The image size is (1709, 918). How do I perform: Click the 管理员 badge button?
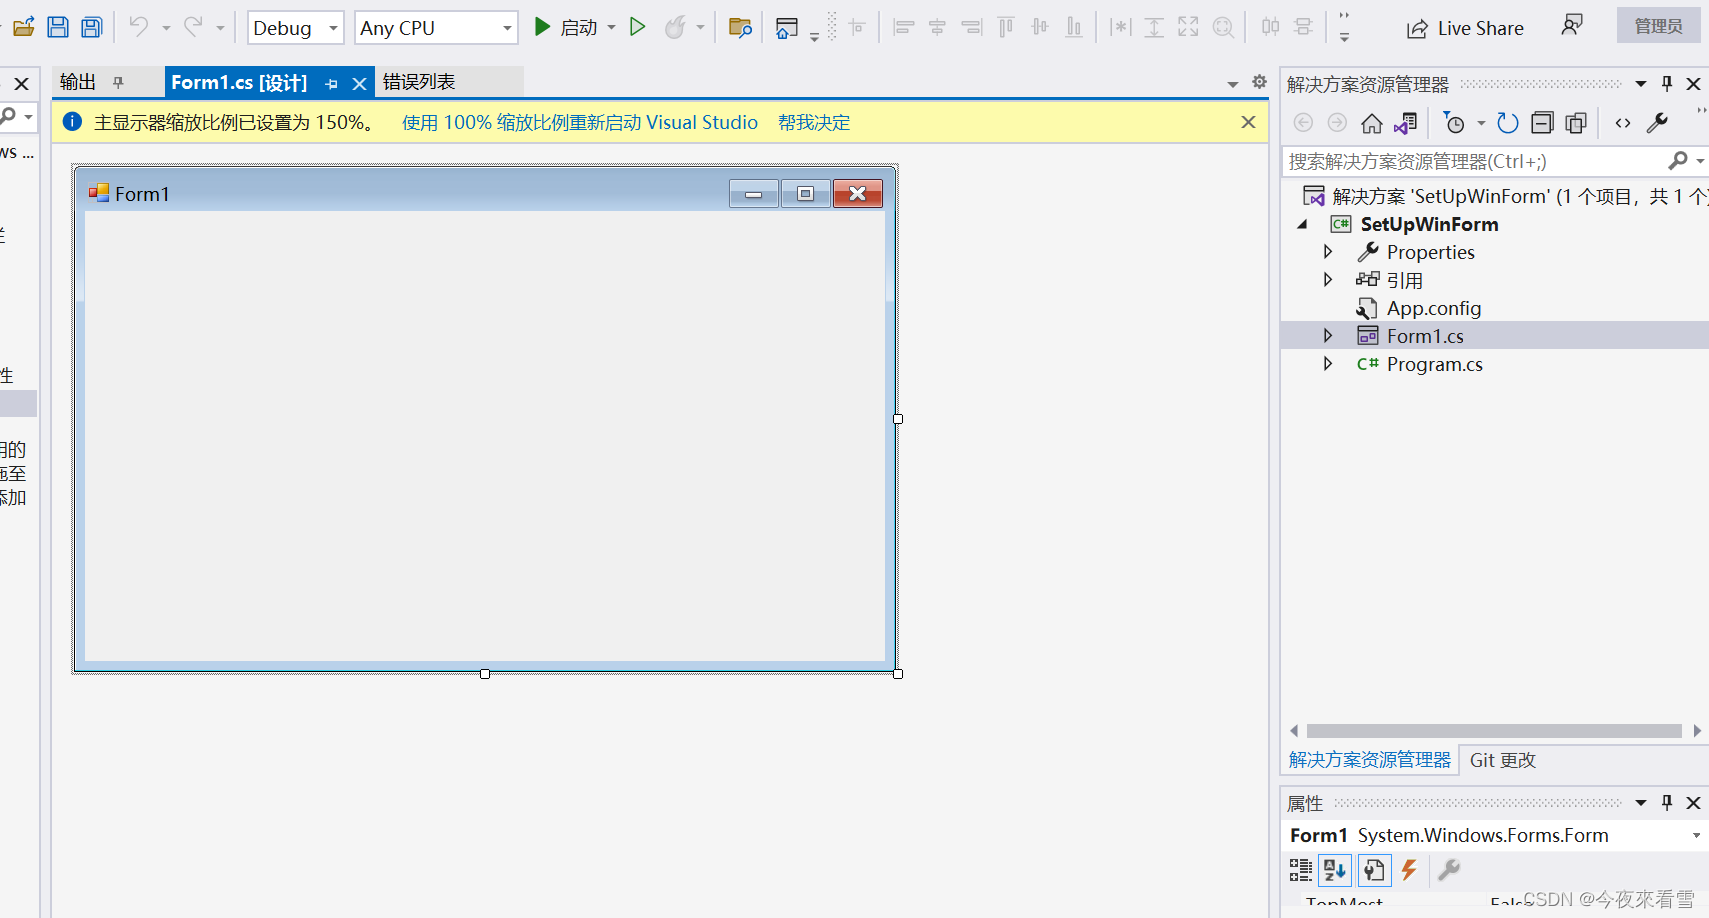(x=1658, y=26)
